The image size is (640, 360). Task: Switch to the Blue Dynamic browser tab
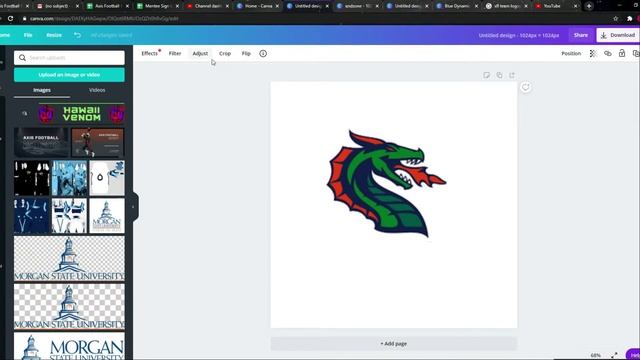click(x=457, y=6)
